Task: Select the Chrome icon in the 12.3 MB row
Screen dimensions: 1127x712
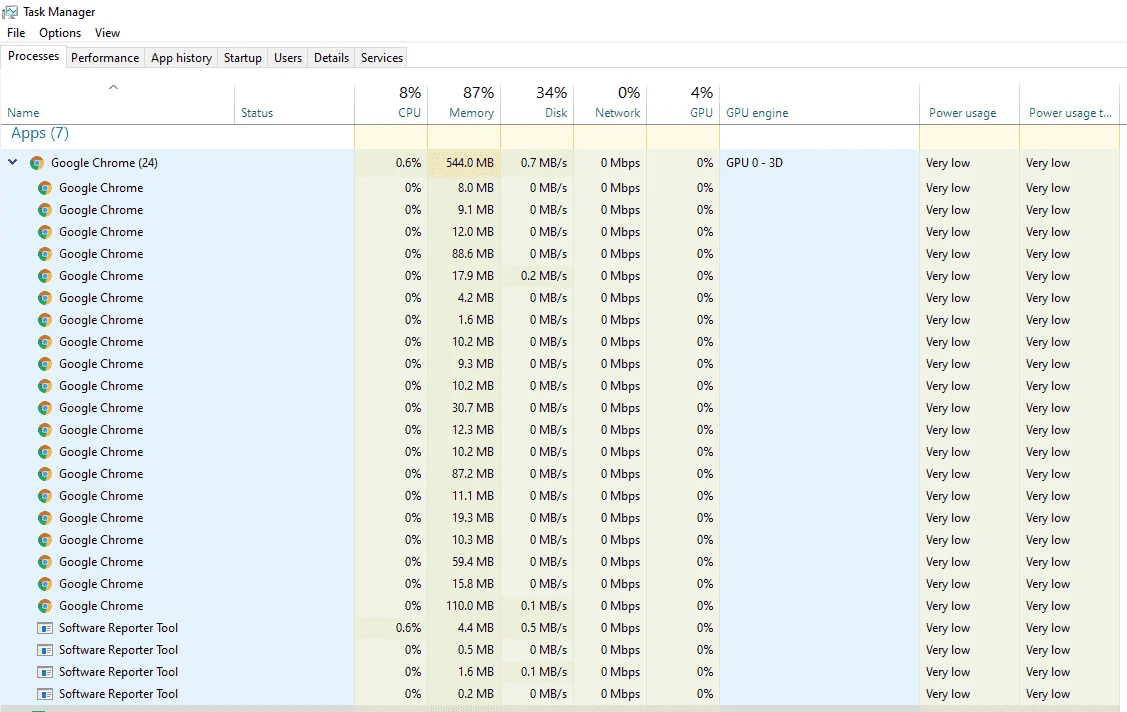Action: click(x=45, y=430)
